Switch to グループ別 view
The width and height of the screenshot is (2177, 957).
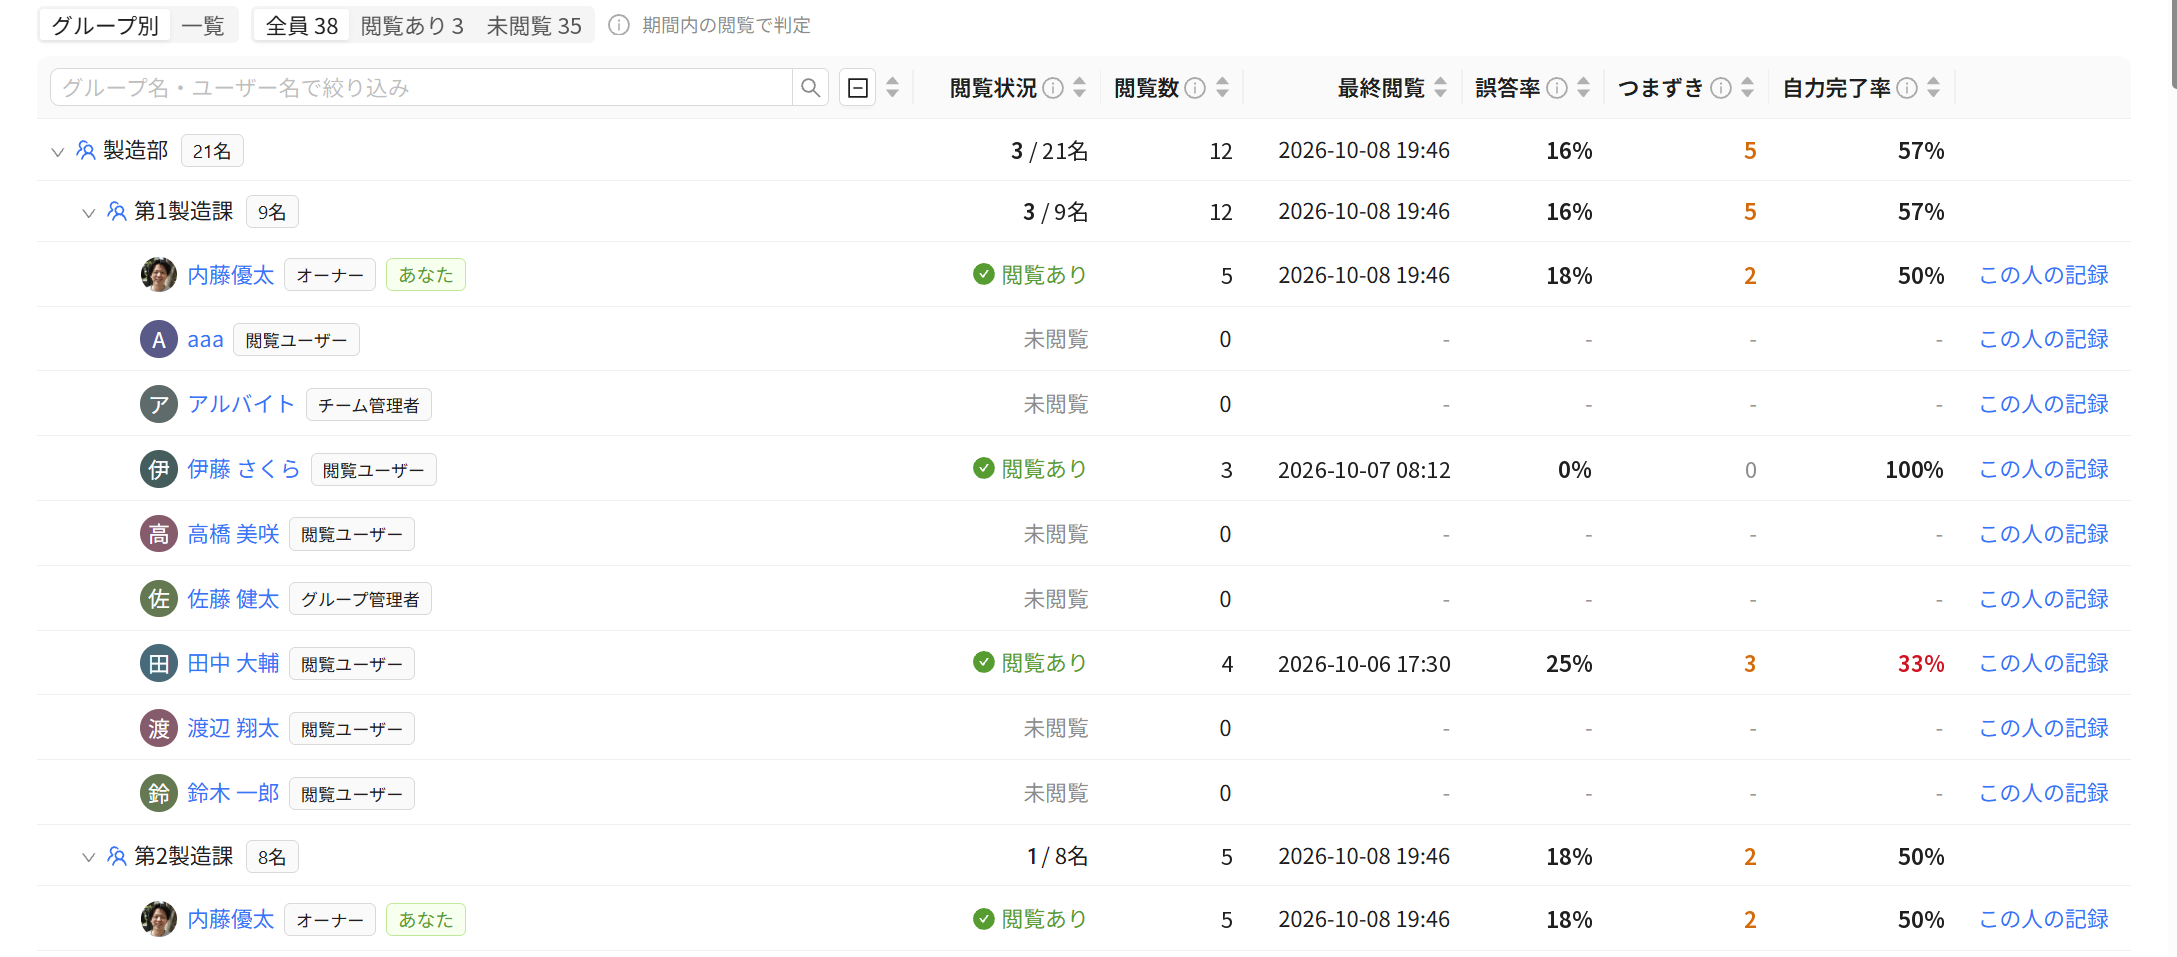click(105, 25)
